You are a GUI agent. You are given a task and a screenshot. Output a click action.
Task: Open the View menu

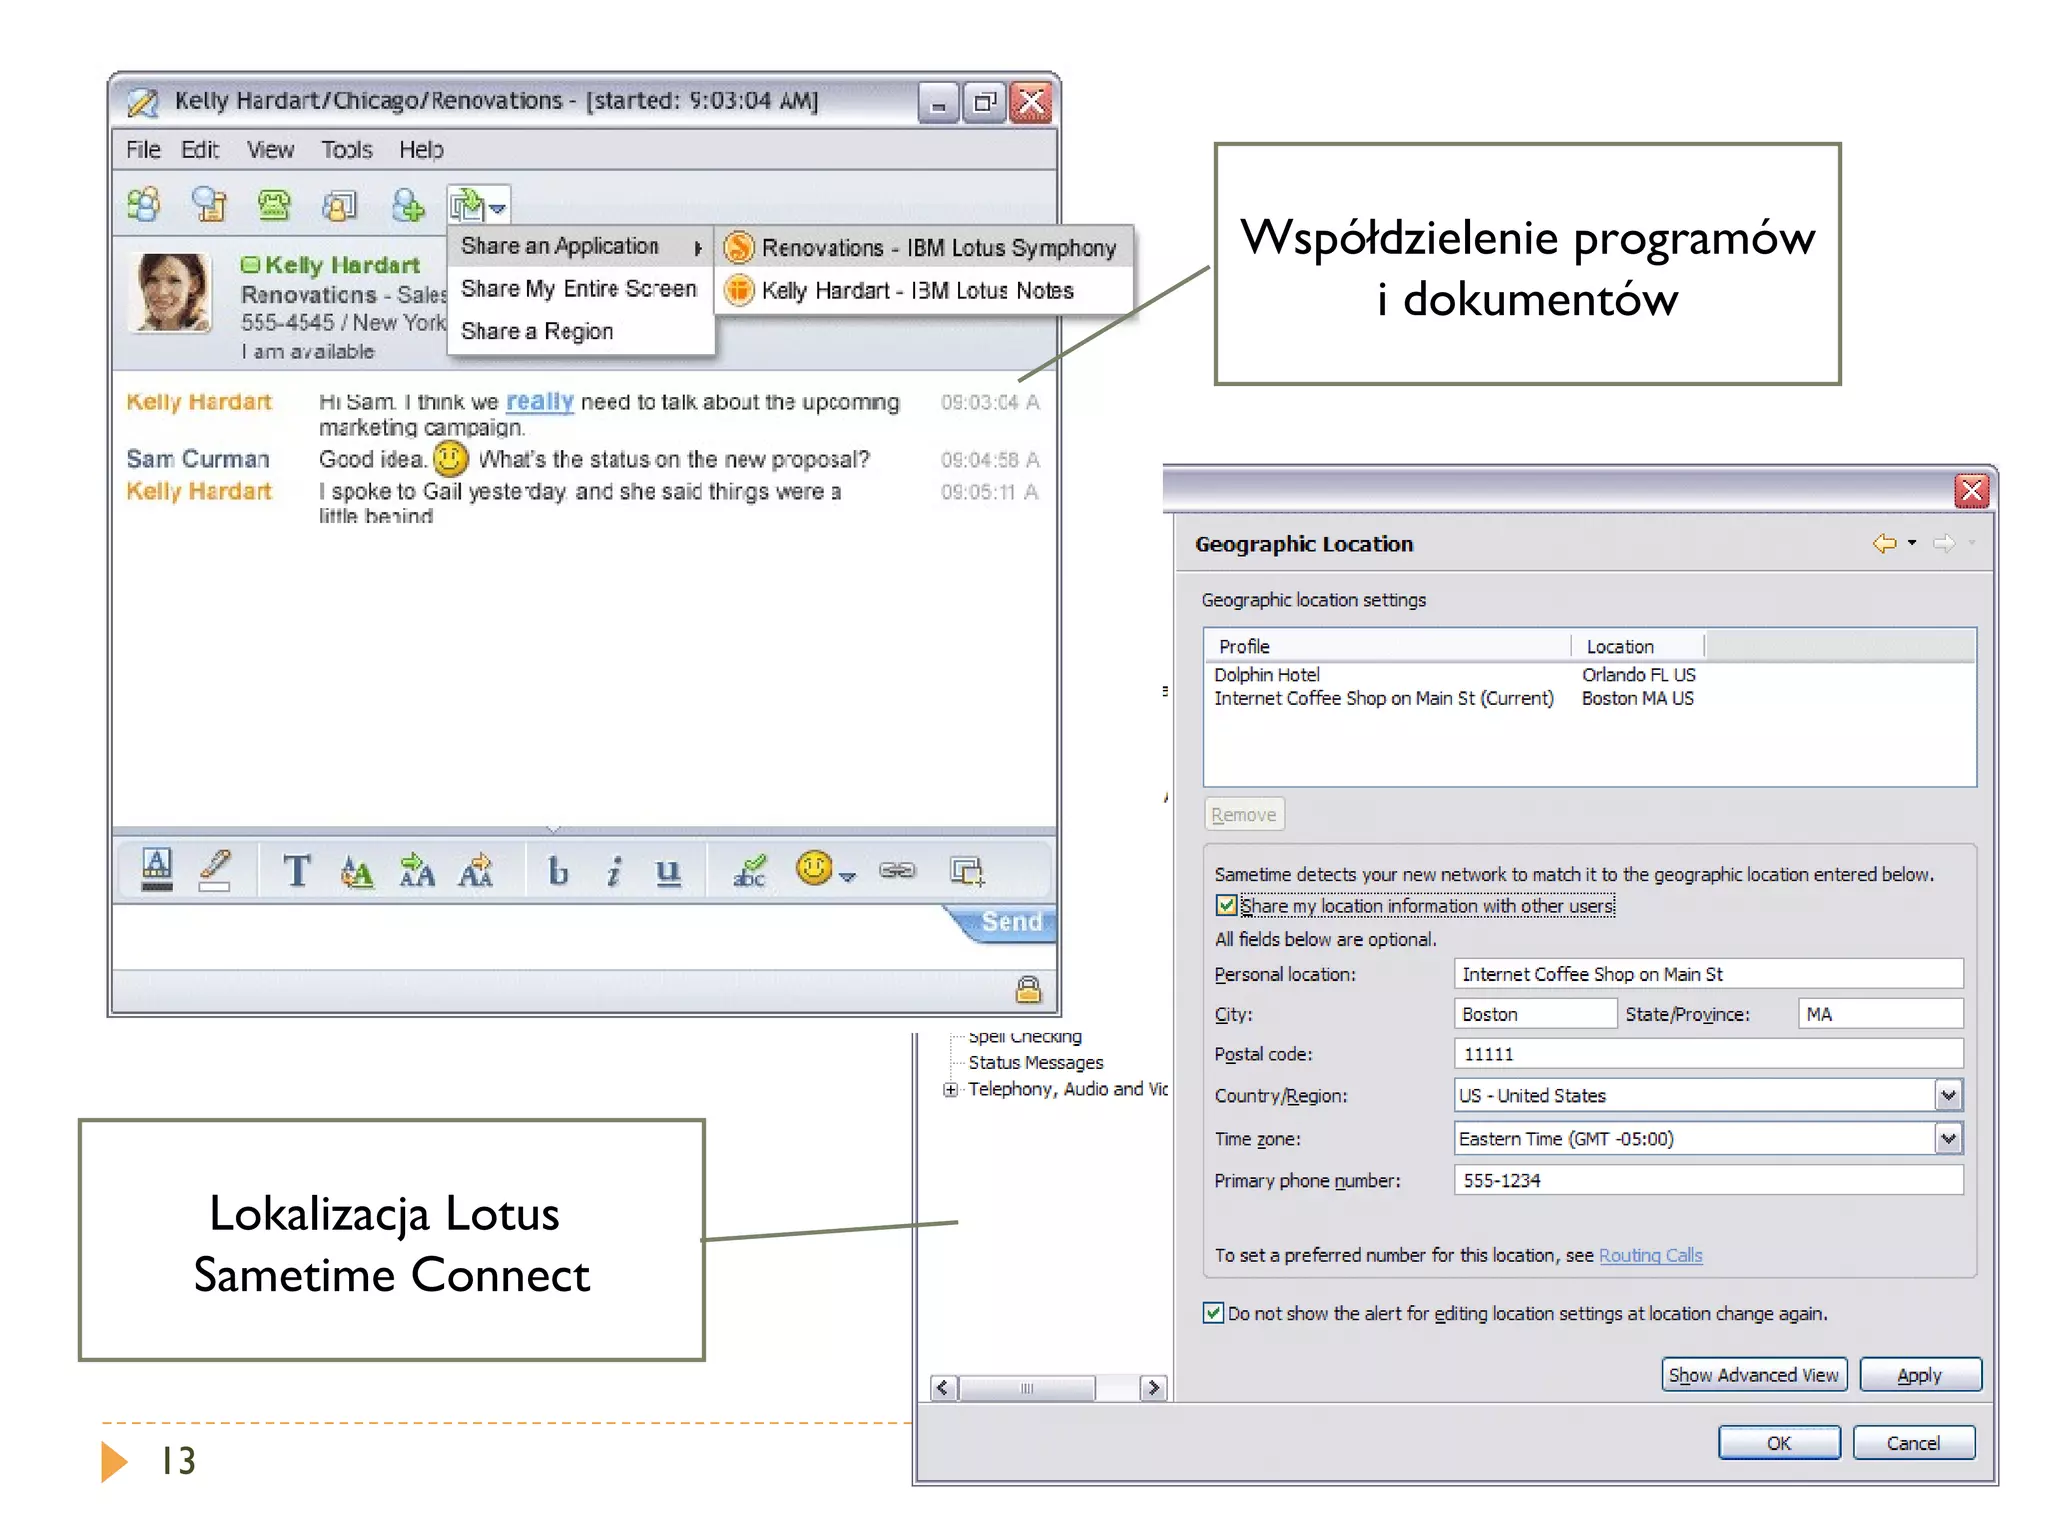pos(270,150)
